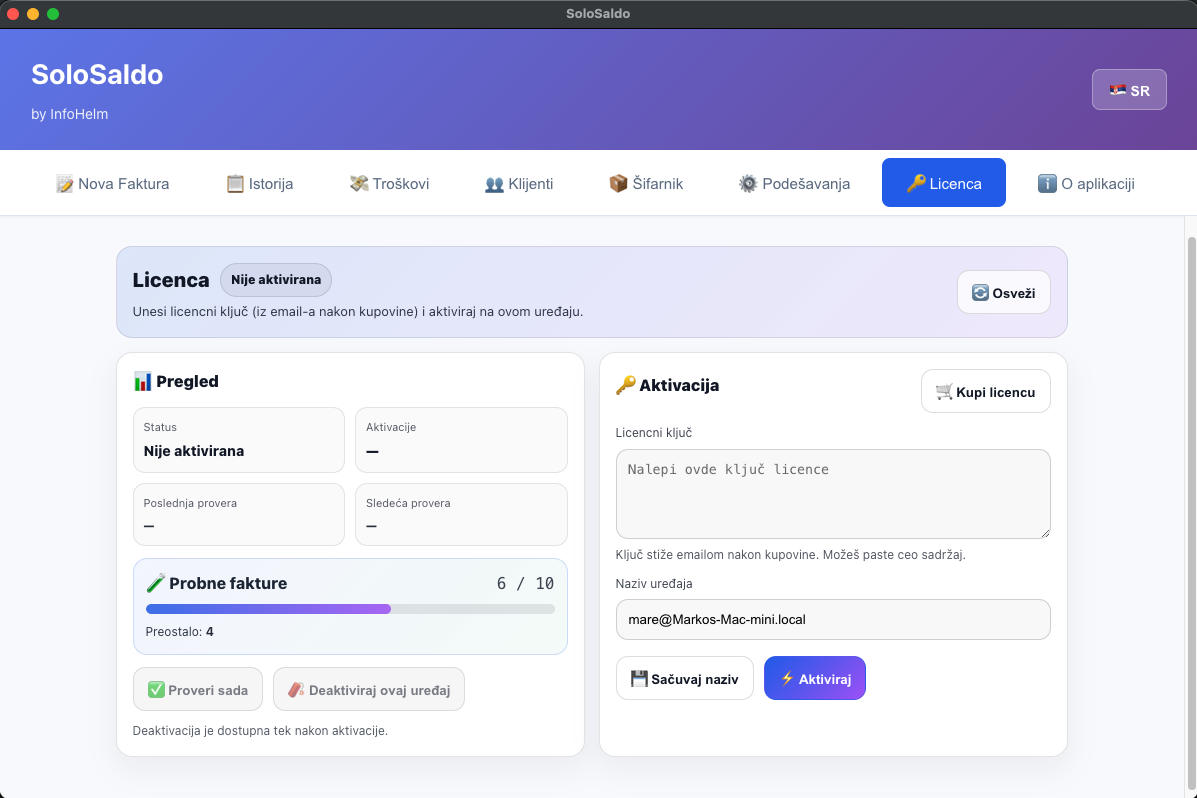Click the Osveži button
The height and width of the screenshot is (798, 1197).
[1003, 292]
